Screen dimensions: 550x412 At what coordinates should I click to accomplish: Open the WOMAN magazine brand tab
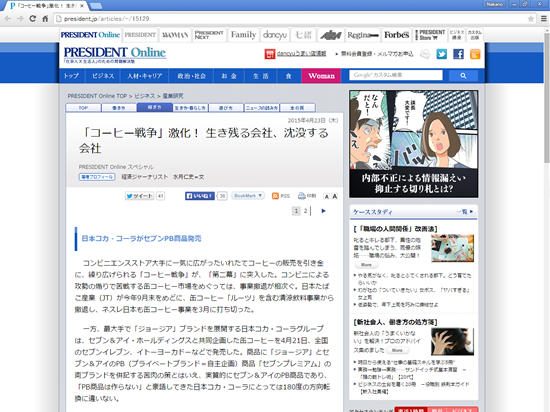pos(175,35)
